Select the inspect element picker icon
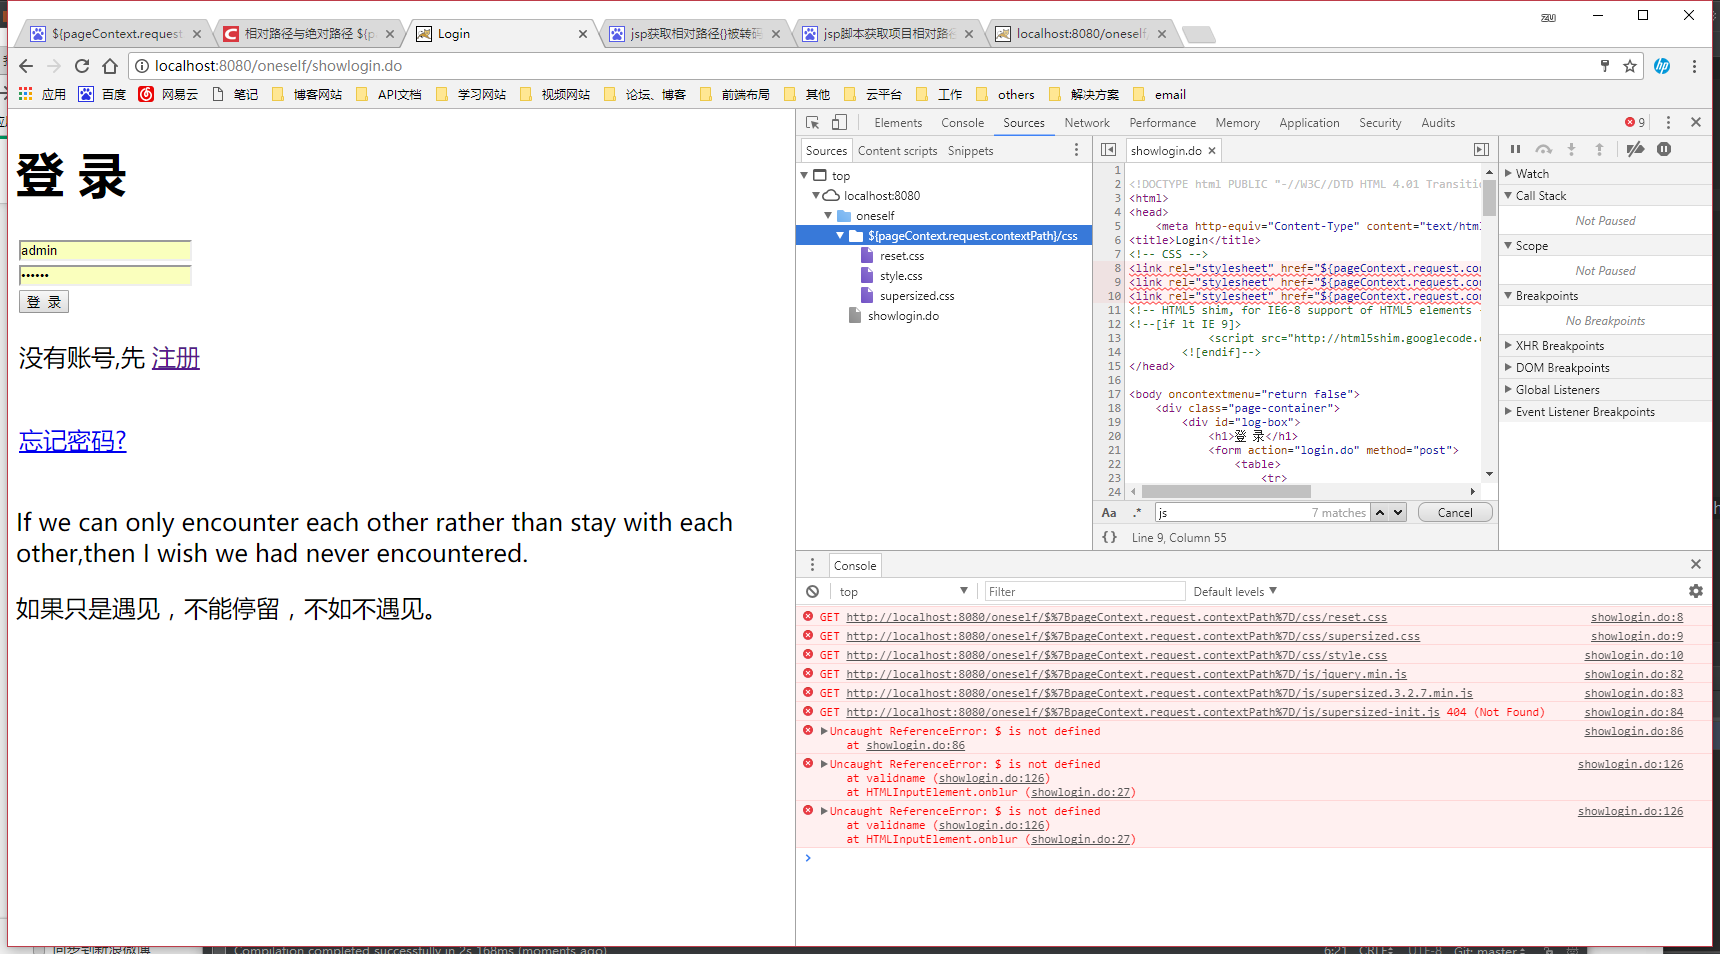The height and width of the screenshot is (954, 1720). 812,123
